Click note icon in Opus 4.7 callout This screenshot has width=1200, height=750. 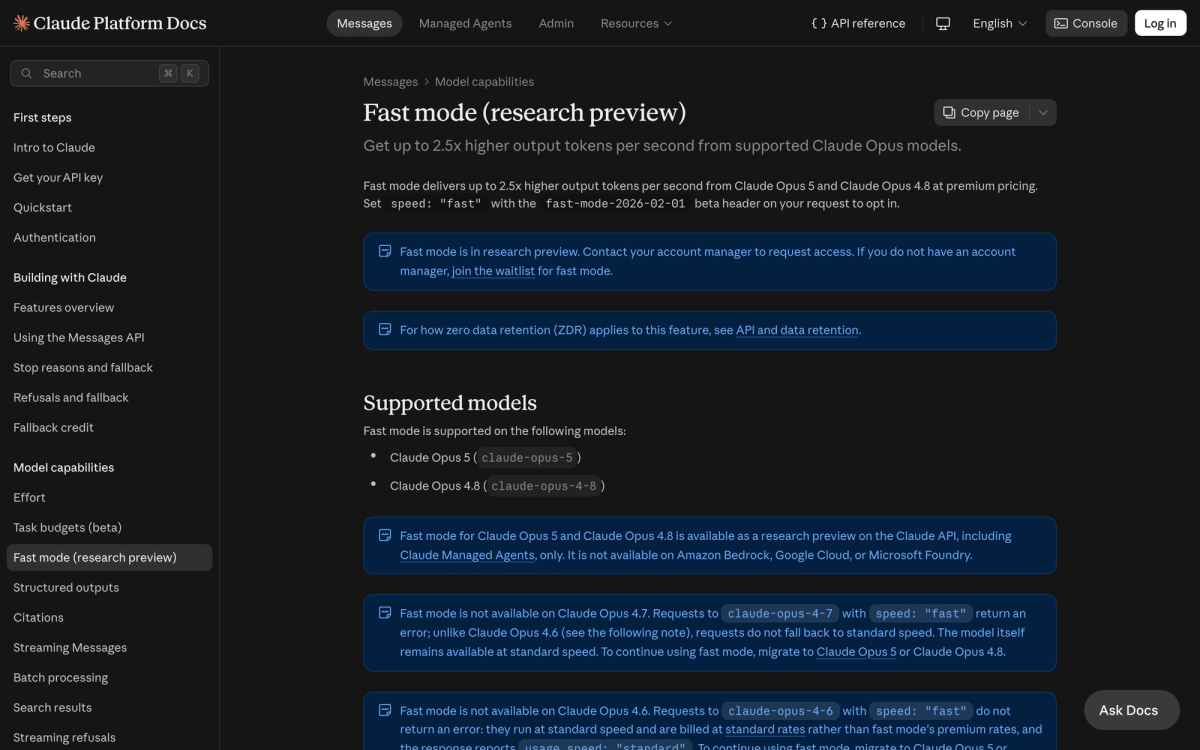pyautogui.click(x=385, y=613)
